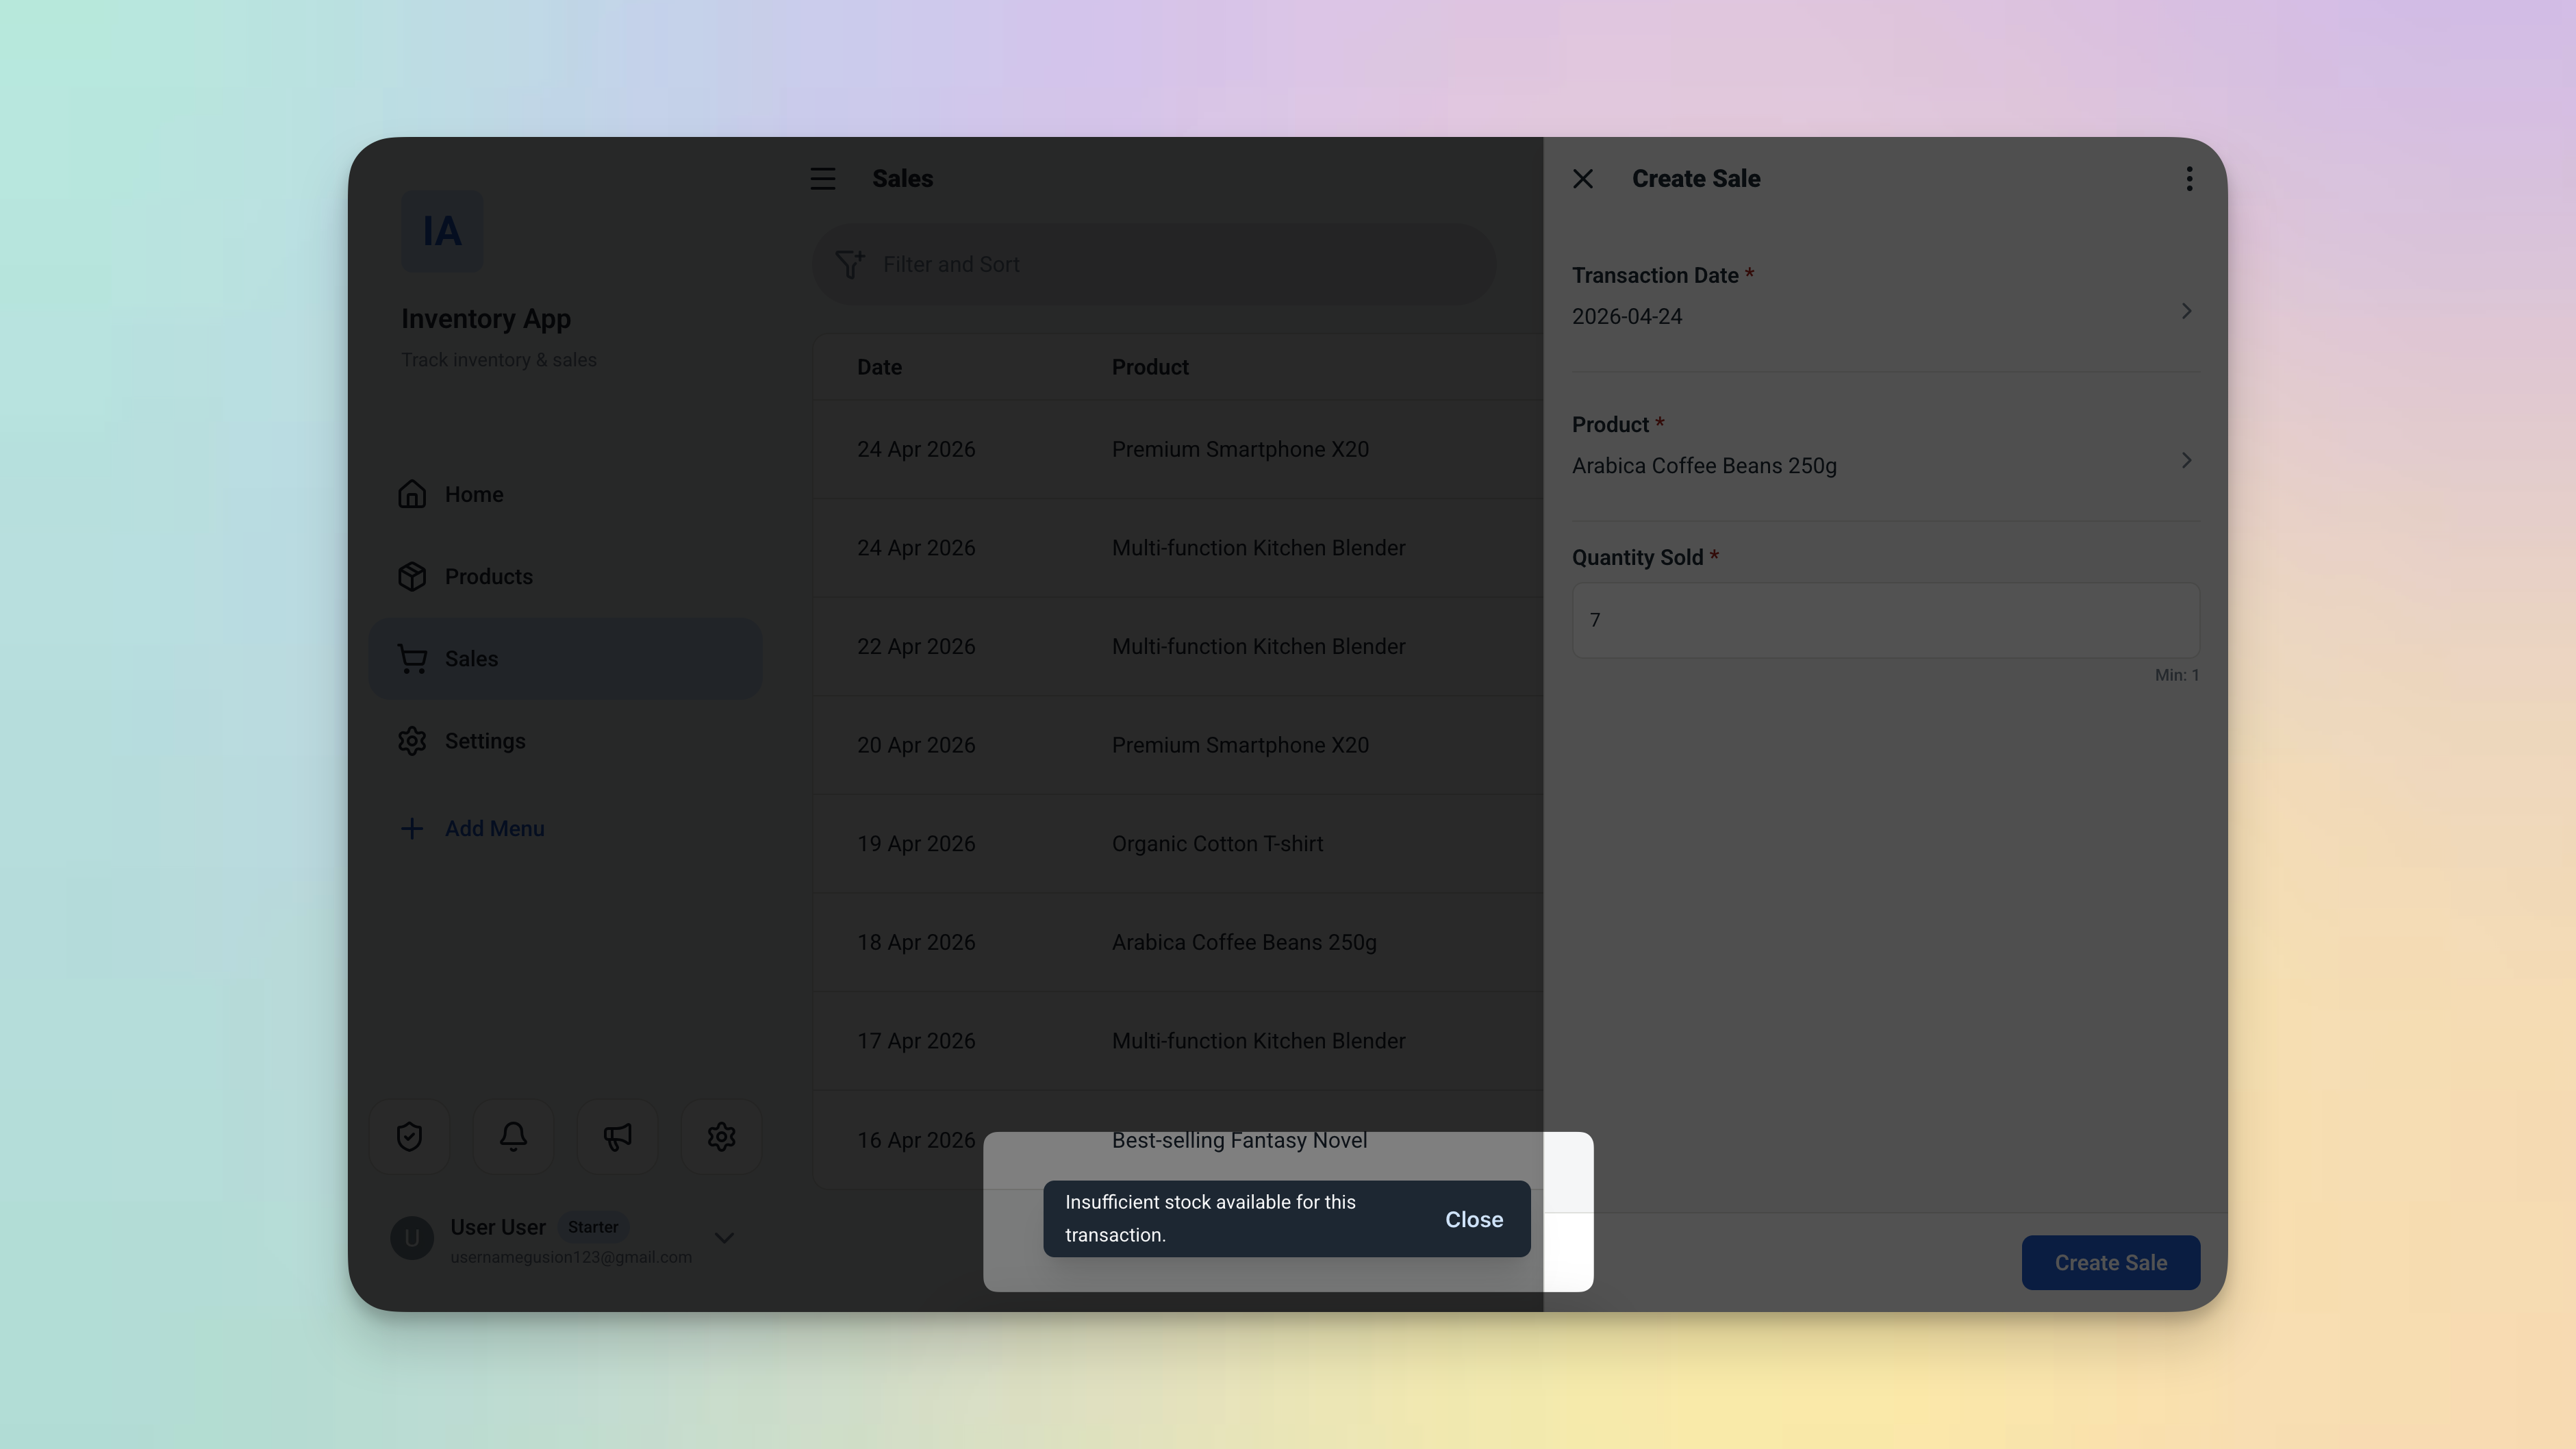This screenshot has height=1449, width=2576.
Task: Open the Create Sale more options menu
Action: pyautogui.click(x=2189, y=179)
